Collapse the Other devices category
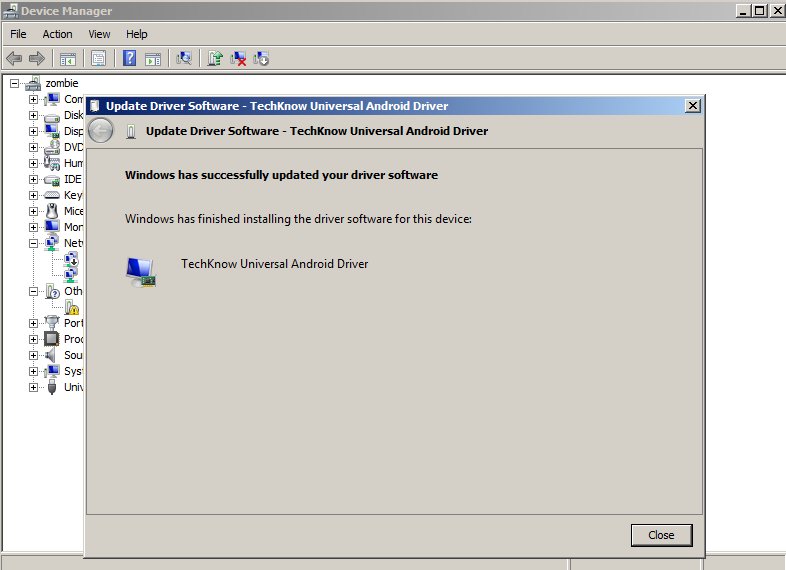 [33, 291]
